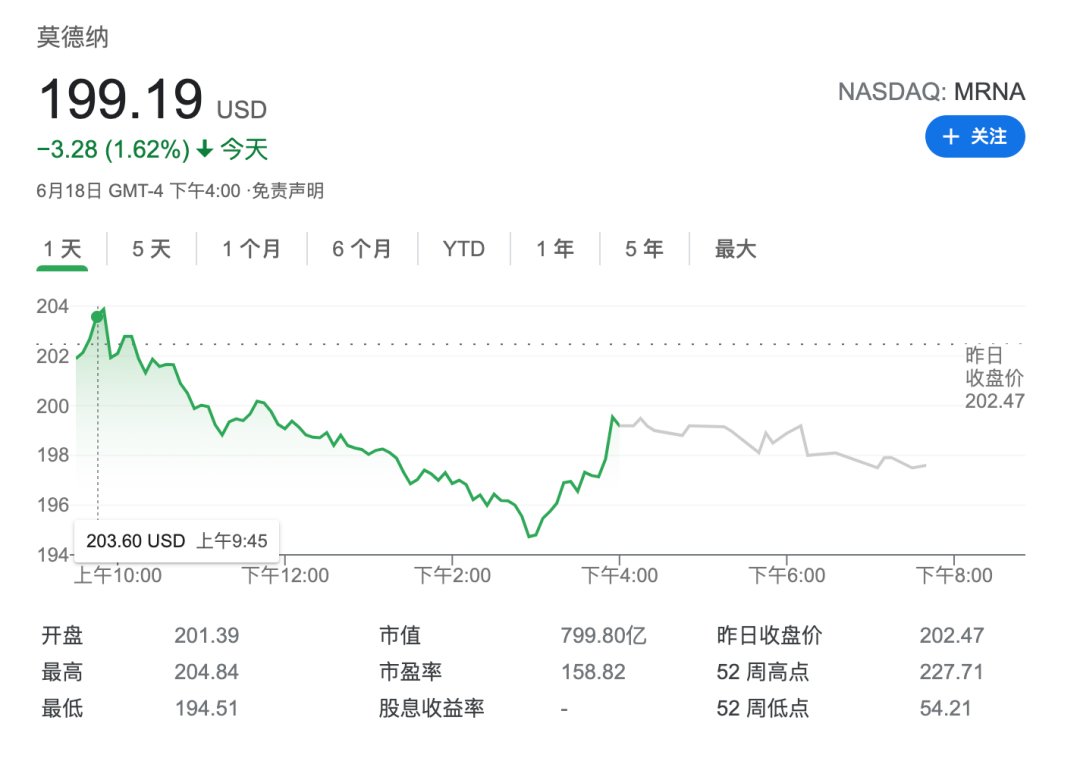The height and width of the screenshot is (758, 1080).
Task: Click the 昨日收盘价 value 202.47 in table
Action: pyautogui.click(x=952, y=635)
